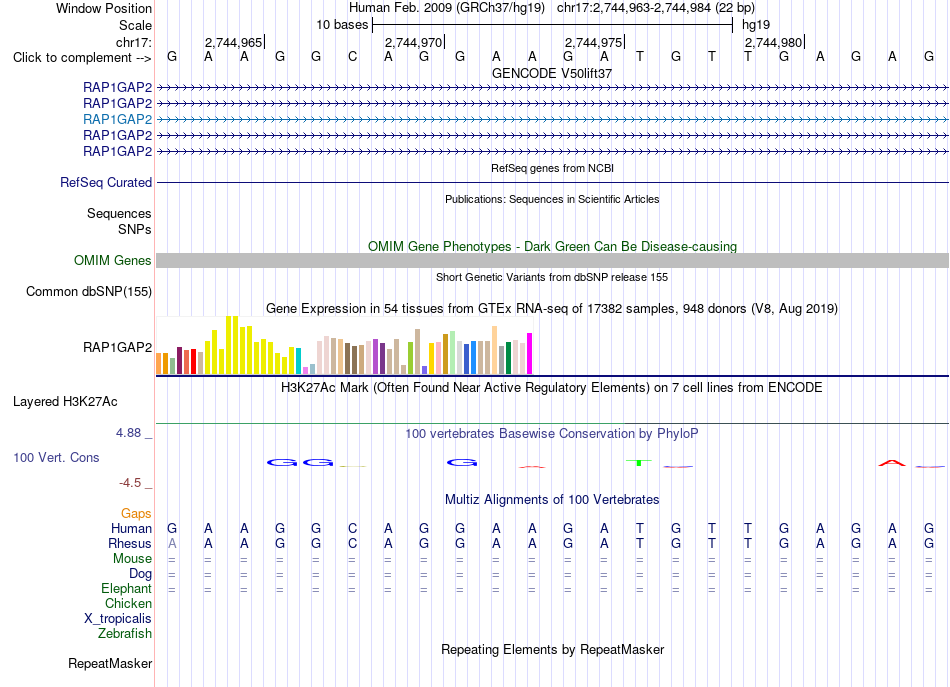Image resolution: width=950 pixels, height=687 pixels.
Task: Select the light-blue RAP1GAP2 transcript label
Action: [118, 119]
